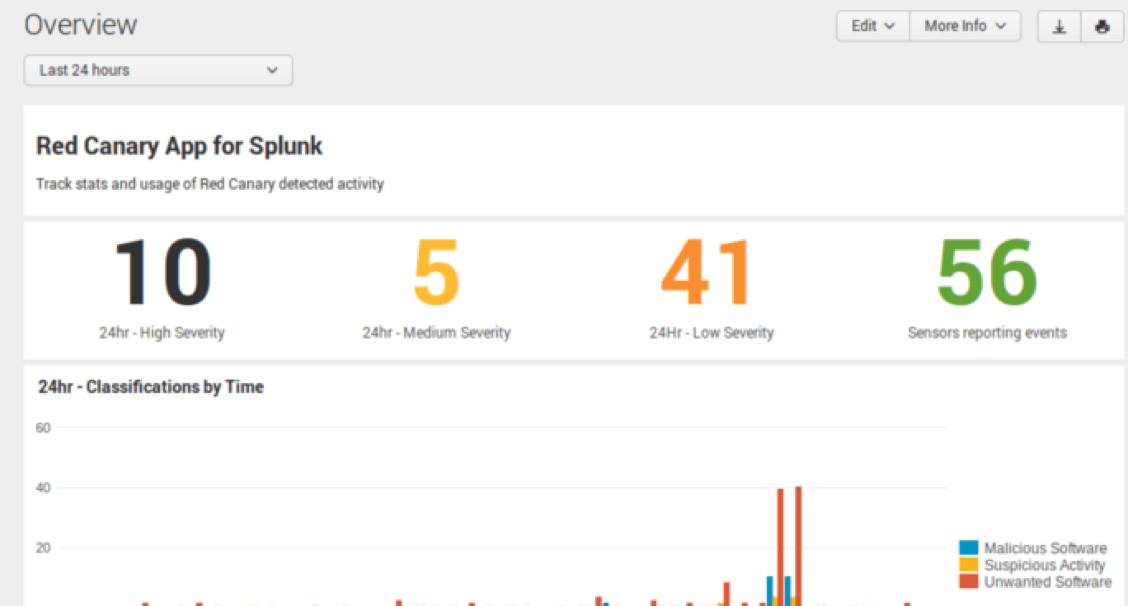Open the Last 24 hours time picker
1128x606 pixels.
coord(158,70)
